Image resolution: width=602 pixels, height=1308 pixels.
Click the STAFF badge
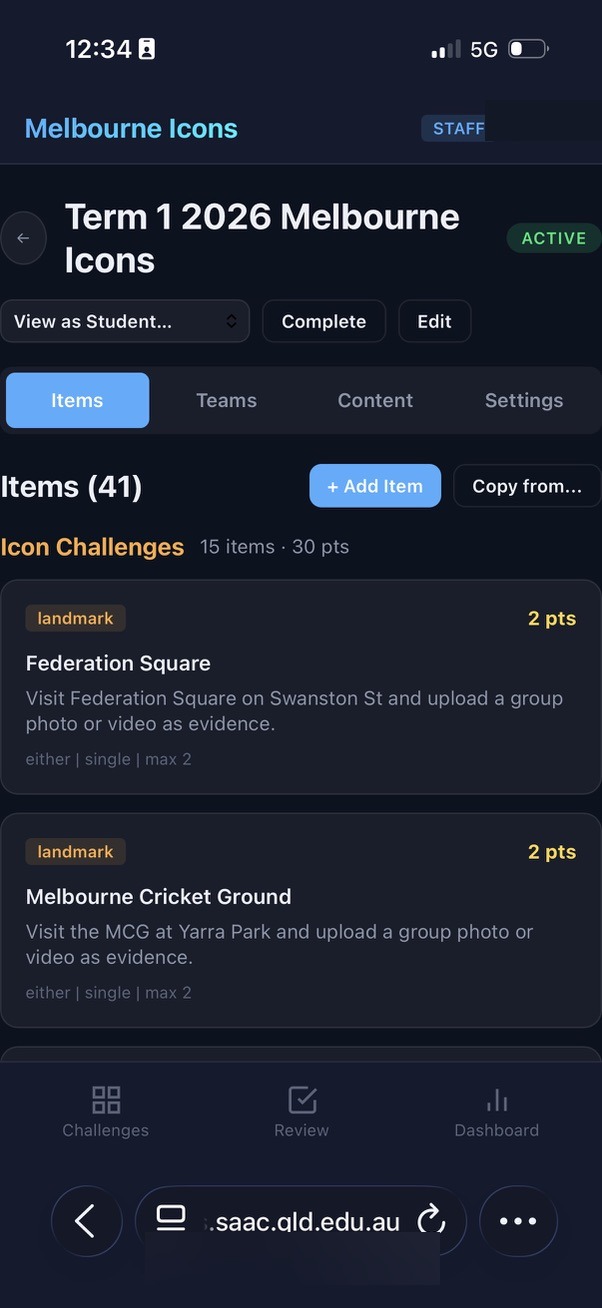point(456,128)
